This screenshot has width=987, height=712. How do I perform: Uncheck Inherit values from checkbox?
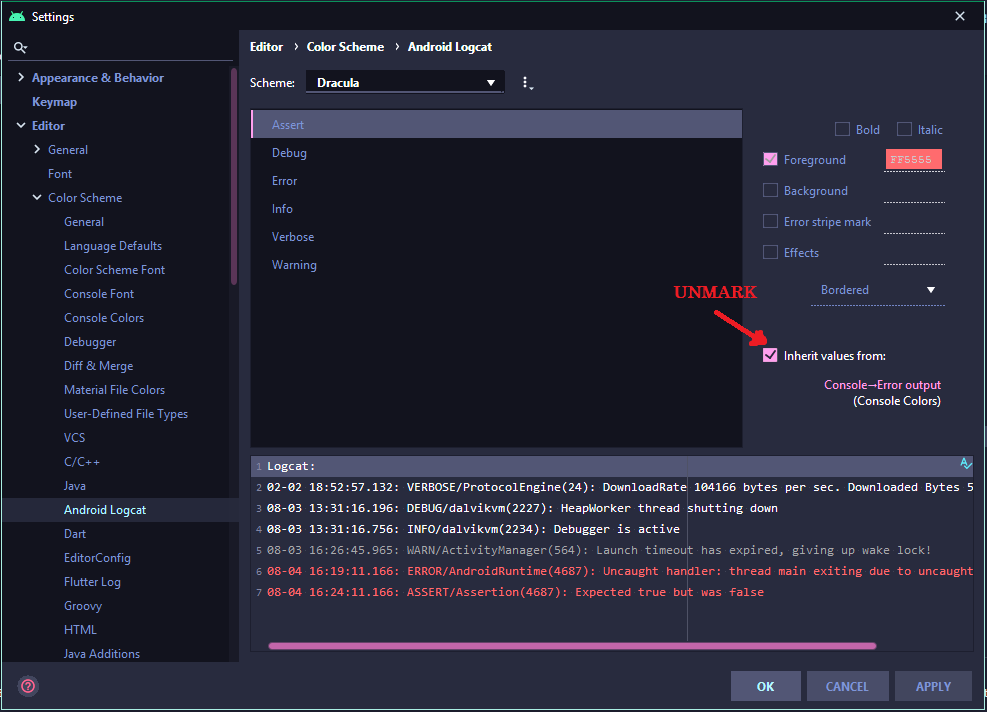pos(770,355)
